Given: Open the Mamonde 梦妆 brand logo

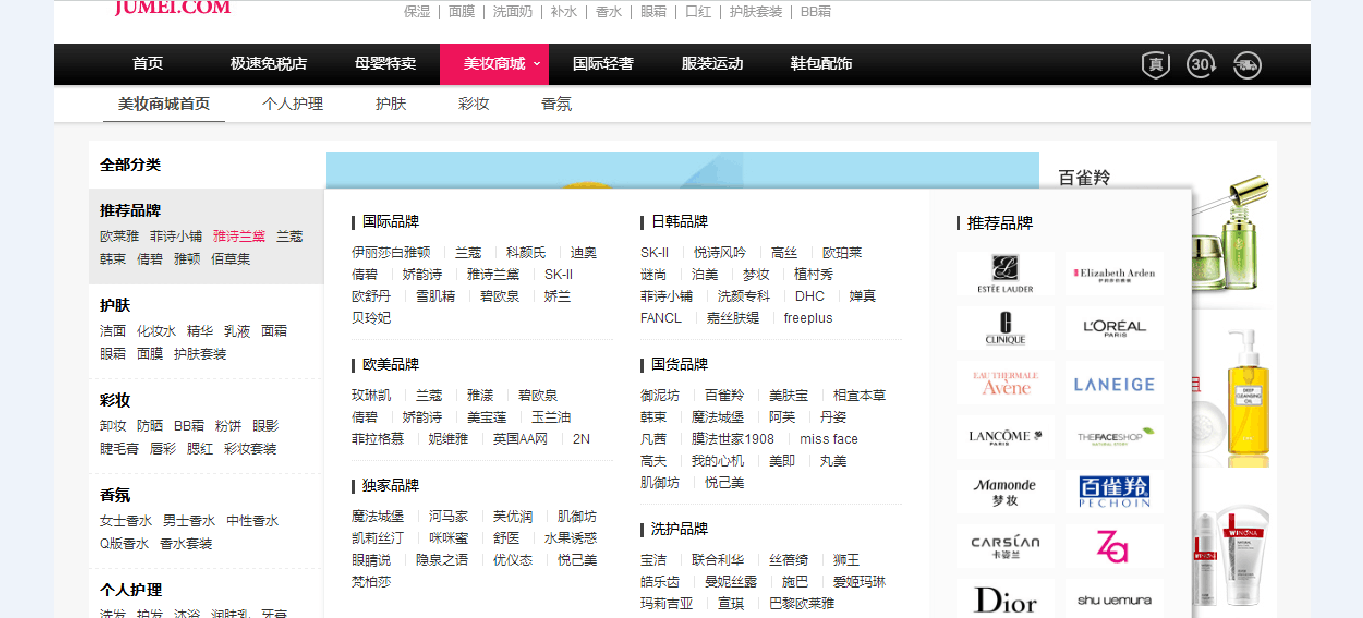Looking at the screenshot, I should pos(1005,492).
